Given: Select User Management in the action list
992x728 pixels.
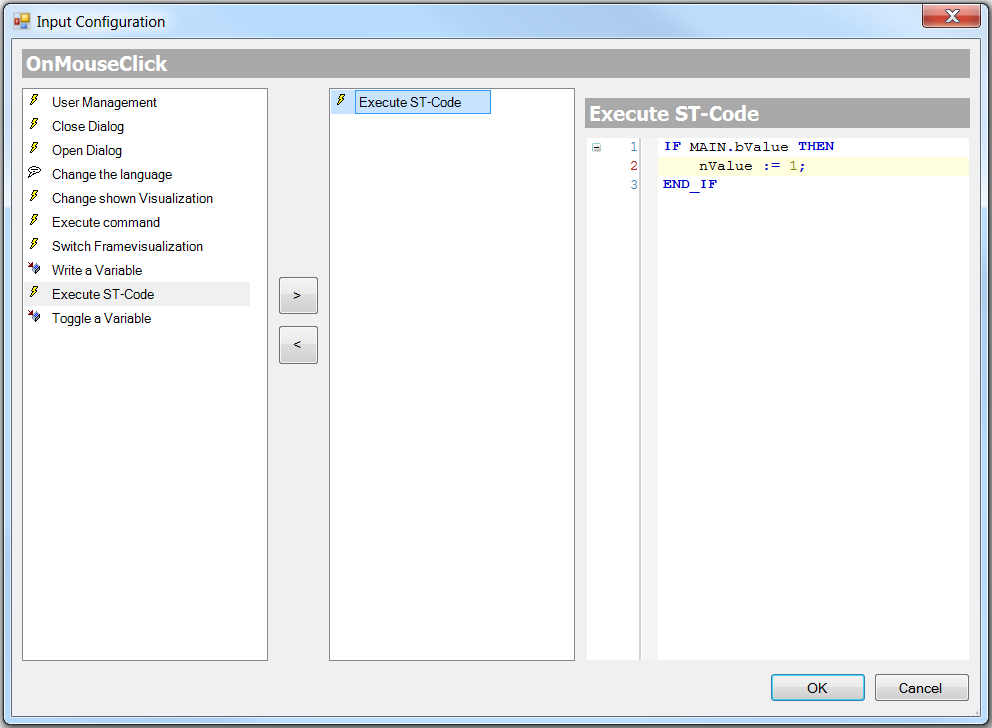Looking at the screenshot, I should coord(104,102).
